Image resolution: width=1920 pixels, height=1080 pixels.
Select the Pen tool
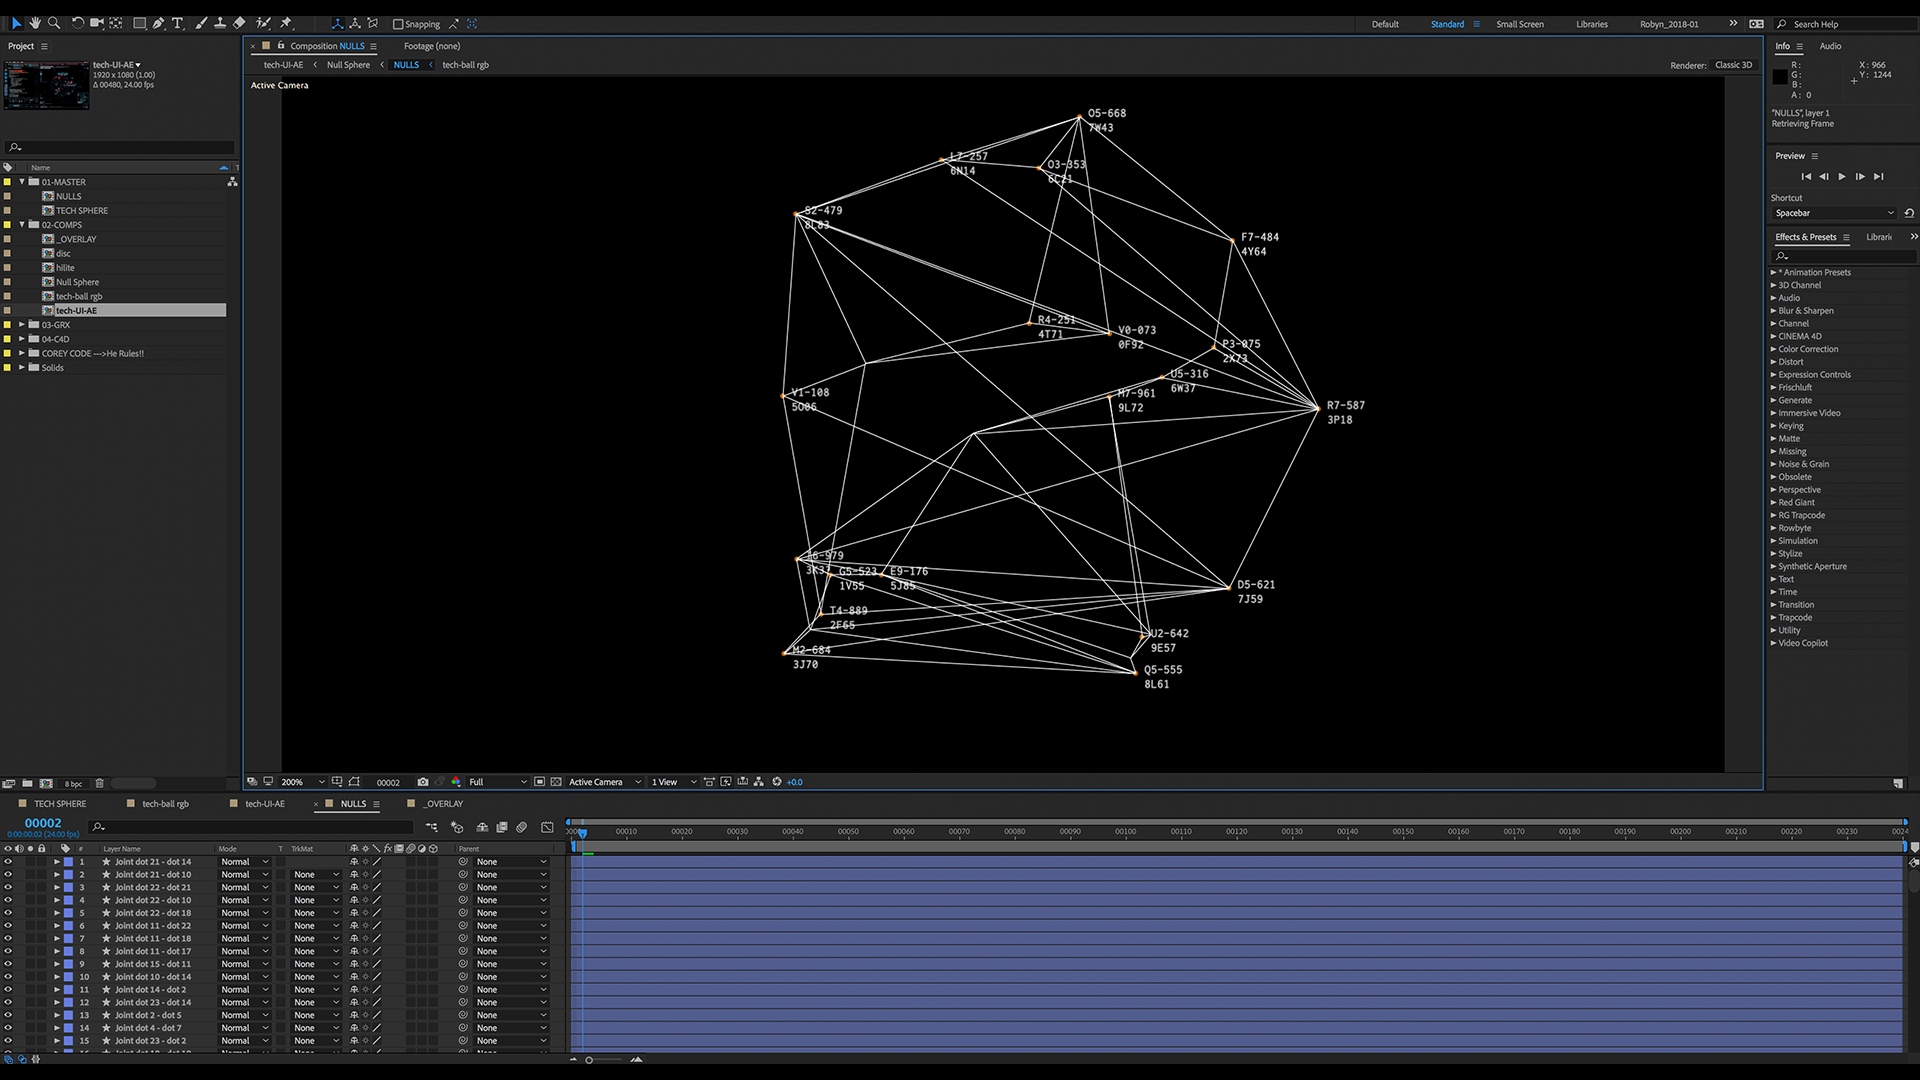point(159,23)
